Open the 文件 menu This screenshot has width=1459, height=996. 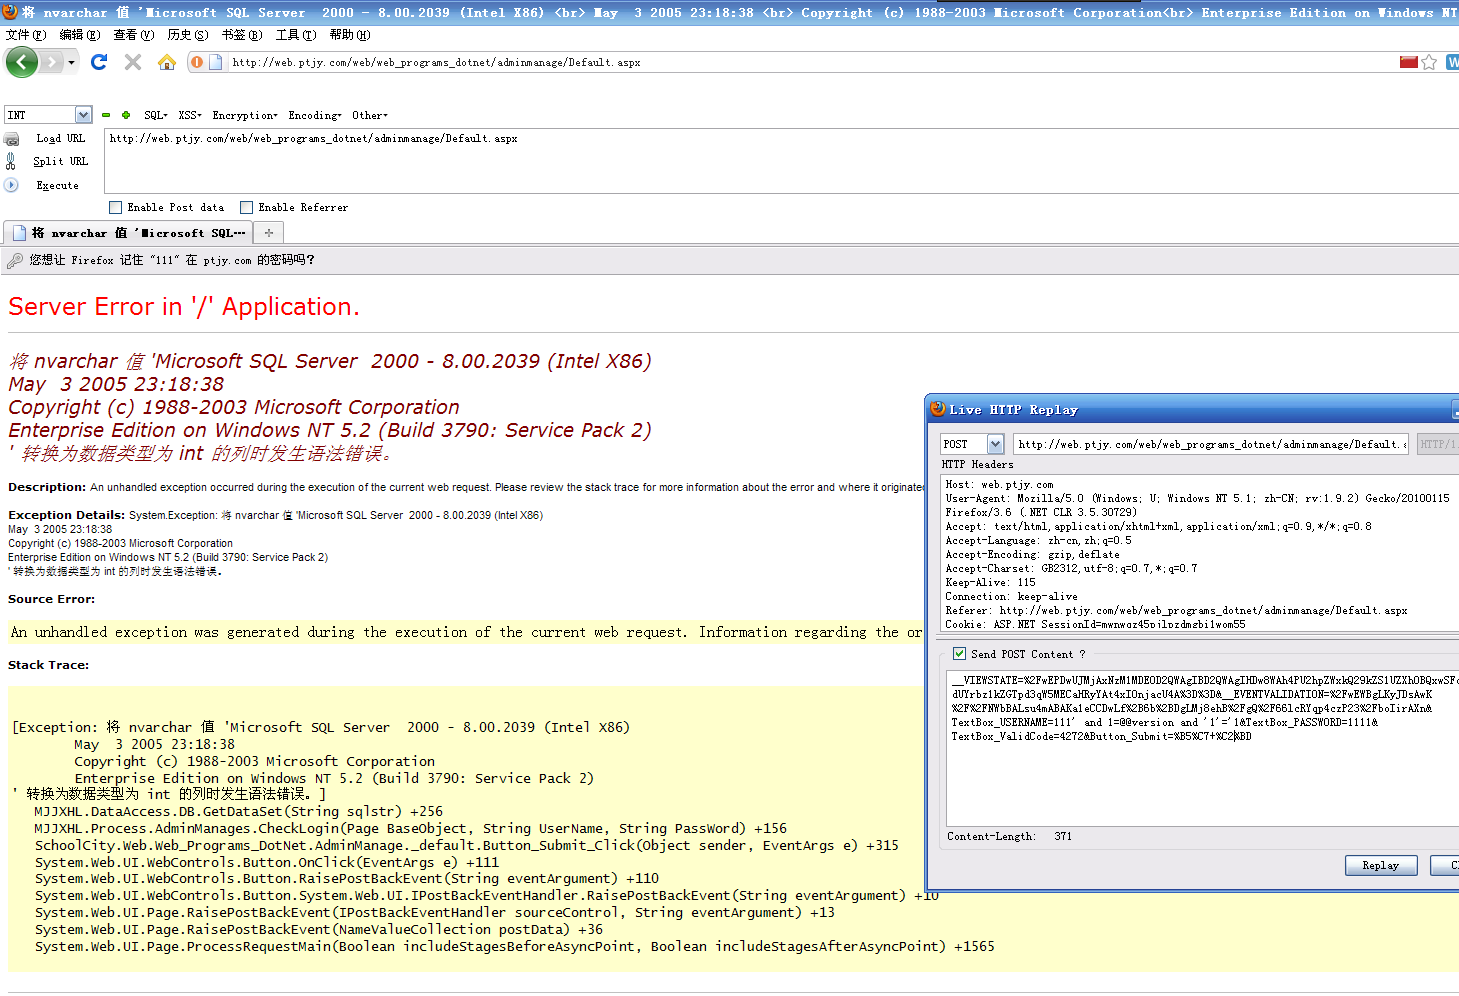pos(25,35)
